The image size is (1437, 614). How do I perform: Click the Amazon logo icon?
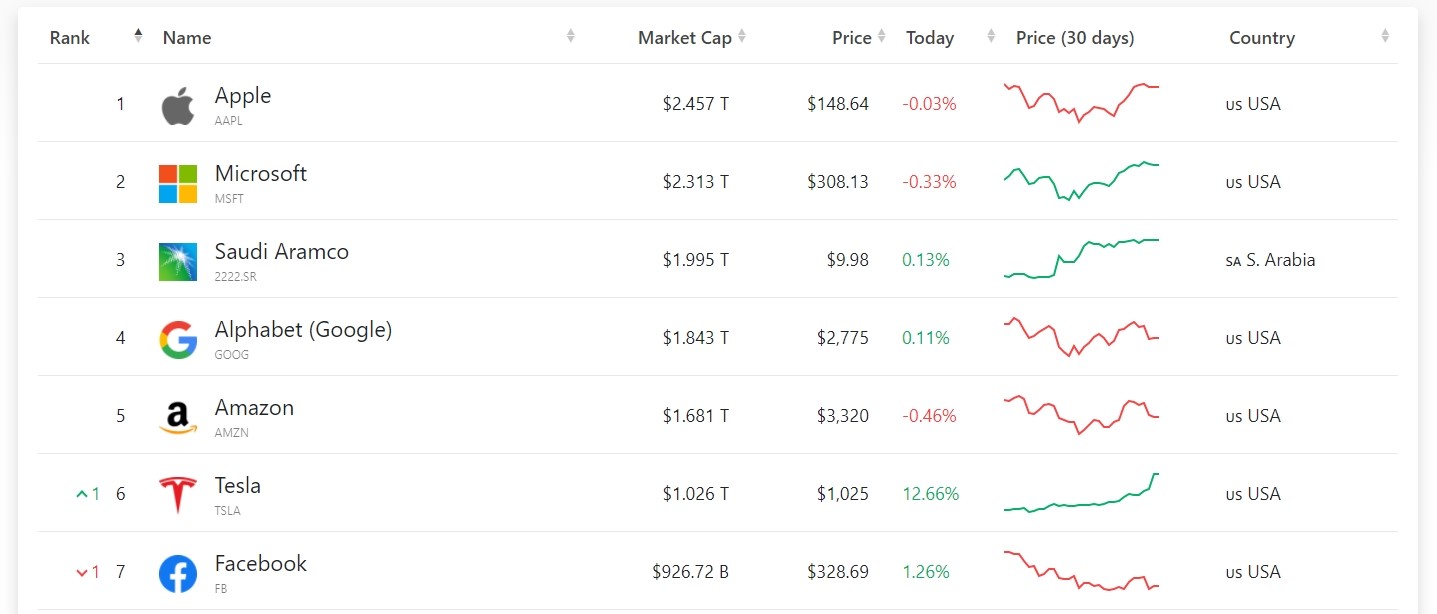click(x=178, y=418)
